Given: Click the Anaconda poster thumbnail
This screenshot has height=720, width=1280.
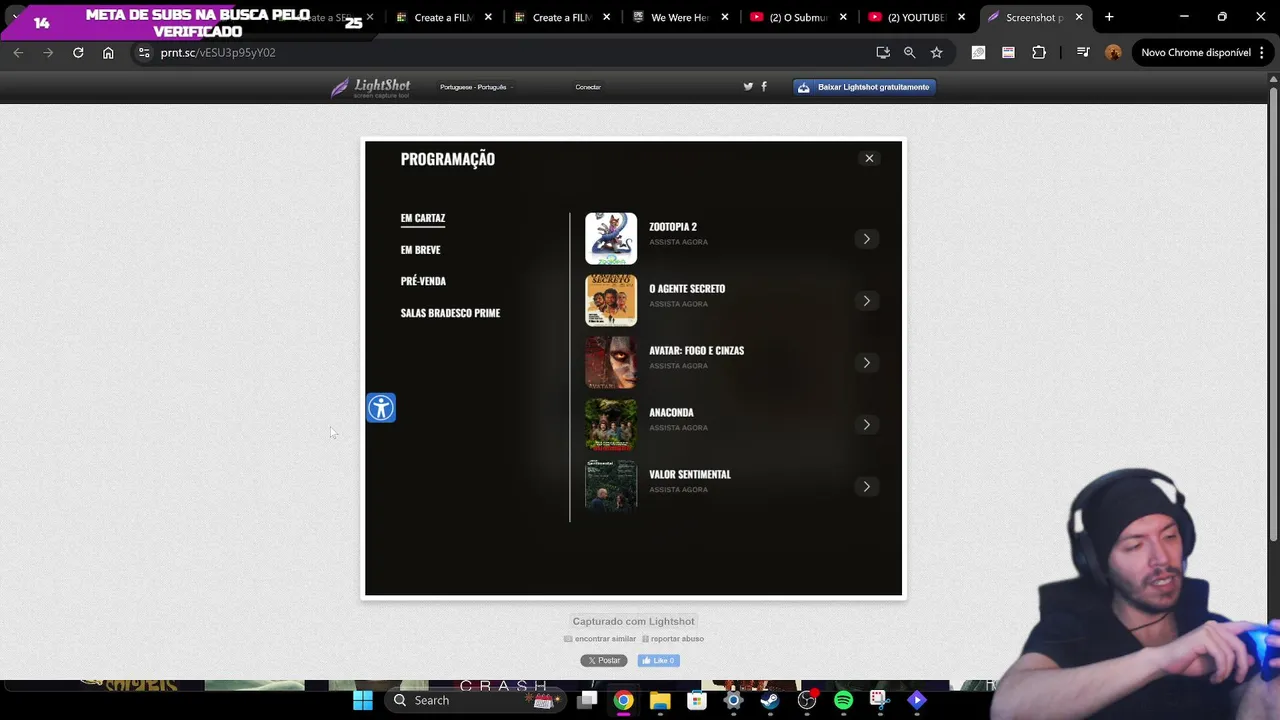Looking at the screenshot, I should point(611,424).
